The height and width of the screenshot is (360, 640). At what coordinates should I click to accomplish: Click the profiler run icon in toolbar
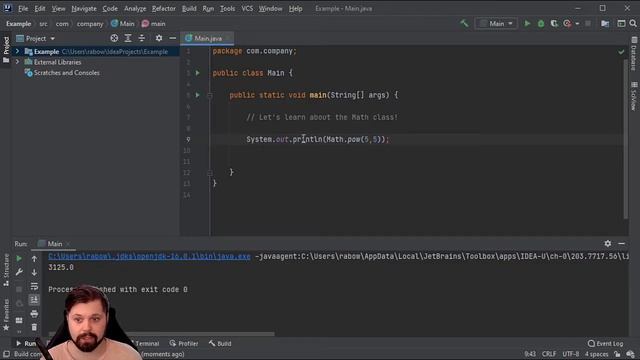coord(567,24)
